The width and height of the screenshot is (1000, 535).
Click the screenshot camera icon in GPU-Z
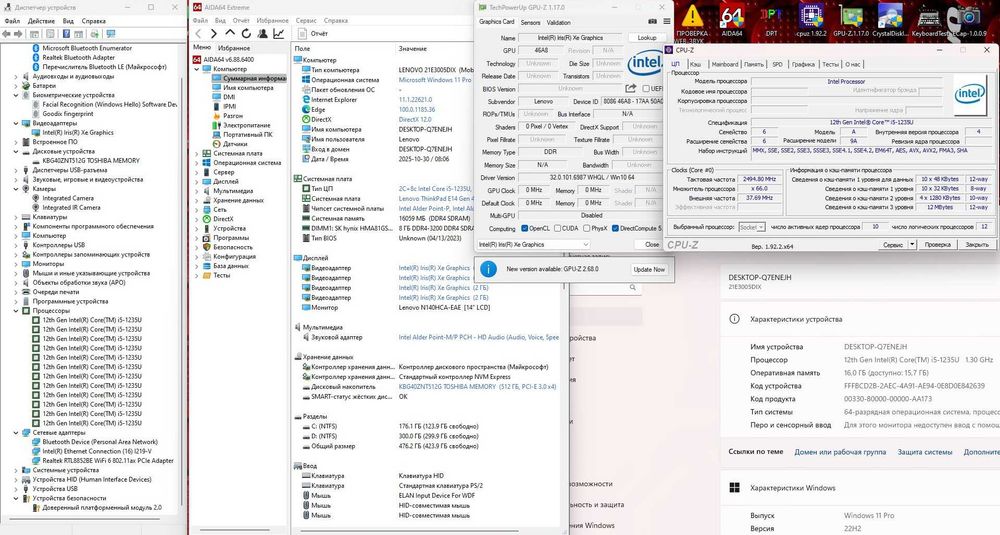(652, 22)
